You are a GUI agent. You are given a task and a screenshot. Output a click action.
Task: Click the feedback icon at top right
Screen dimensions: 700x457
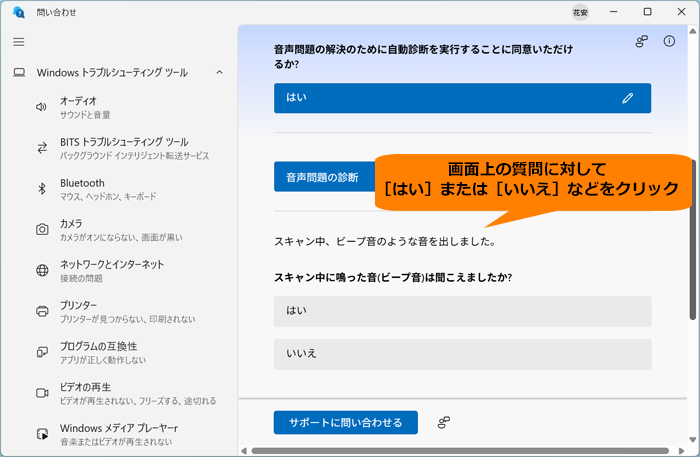[x=642, y=42]
